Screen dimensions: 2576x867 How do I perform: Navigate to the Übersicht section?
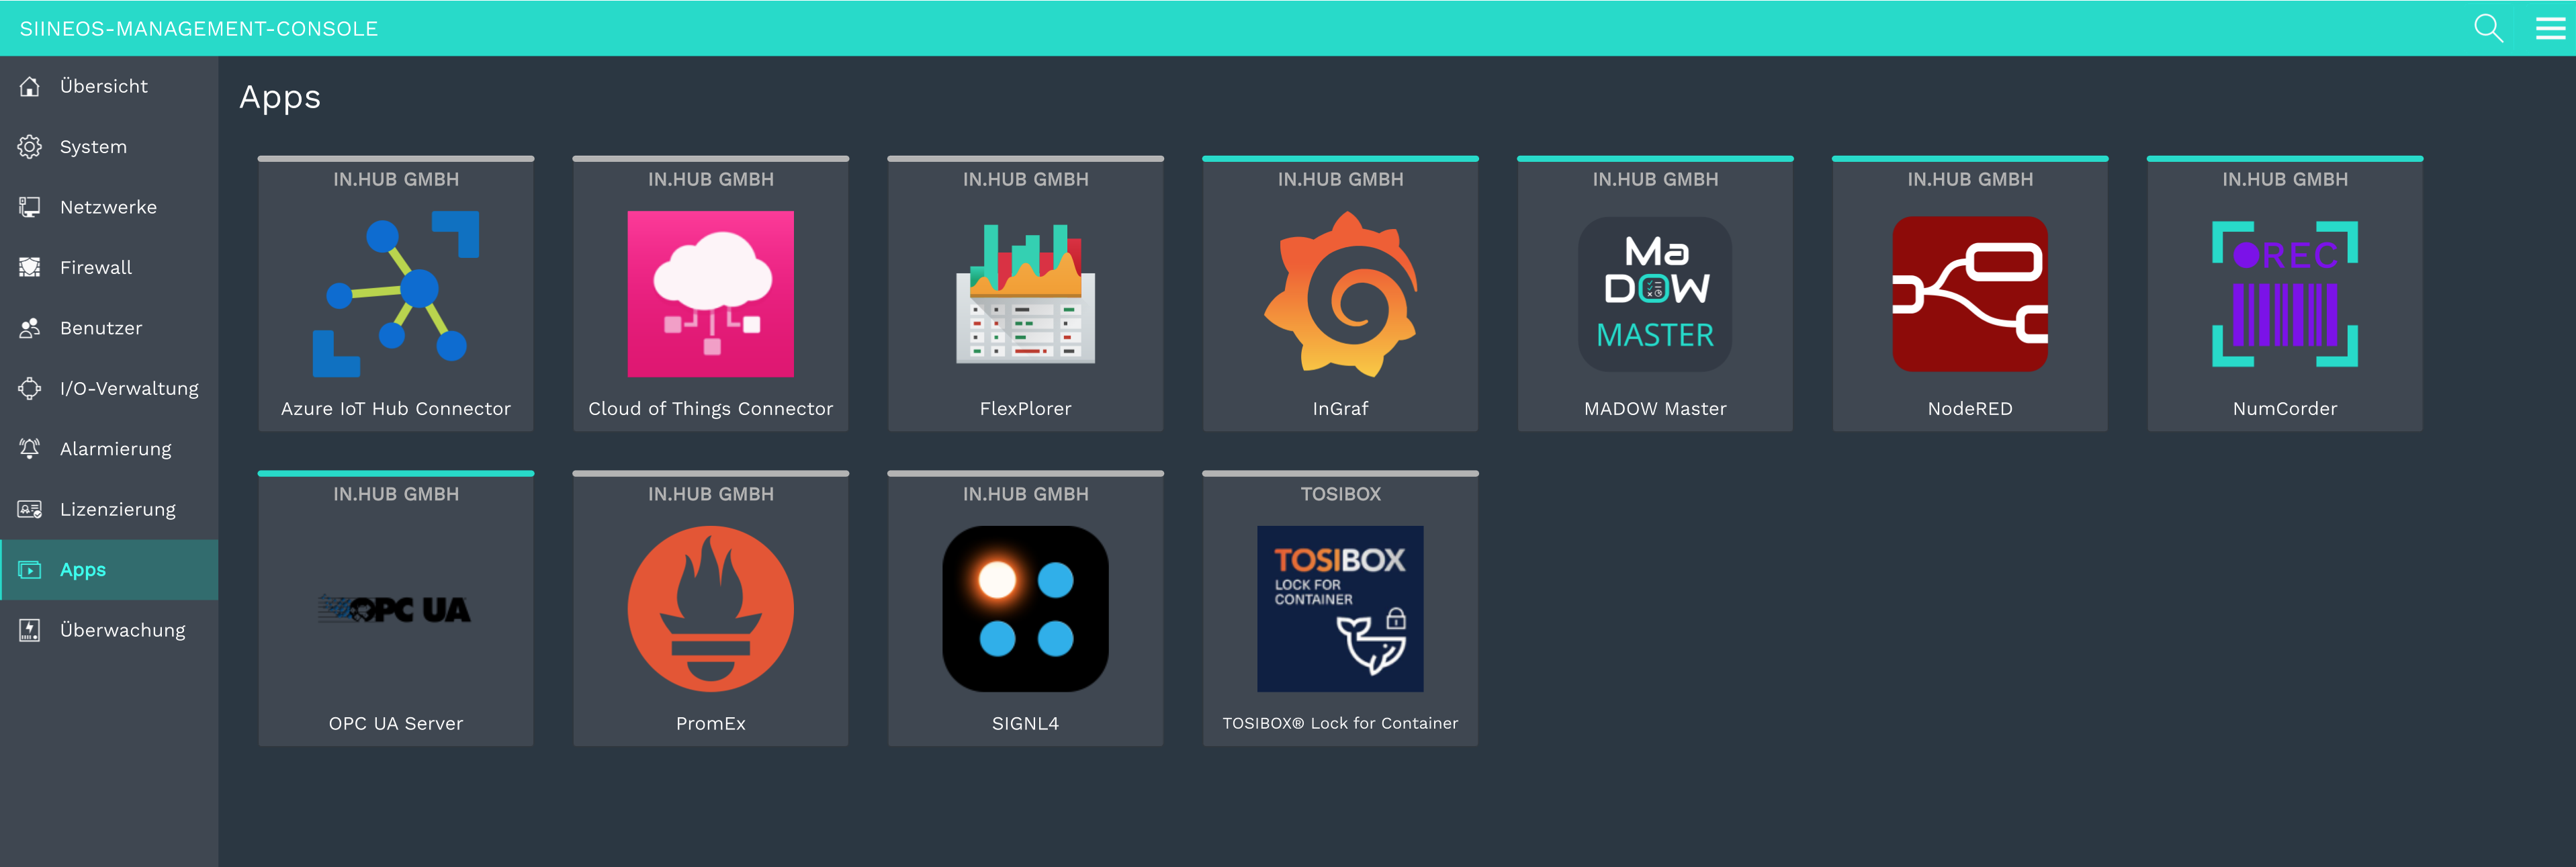click(103, 85)
